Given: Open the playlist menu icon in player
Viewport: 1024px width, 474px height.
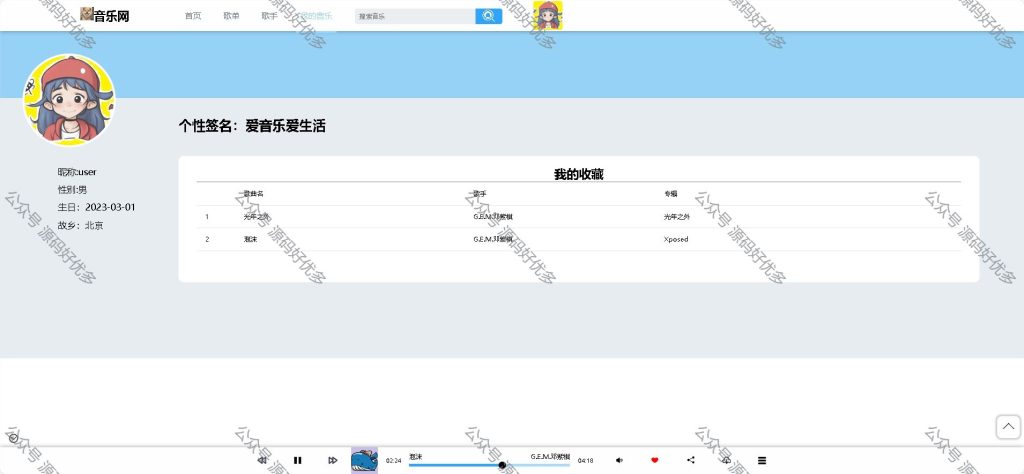Looking at the screenshot, I should coord(761,460).
